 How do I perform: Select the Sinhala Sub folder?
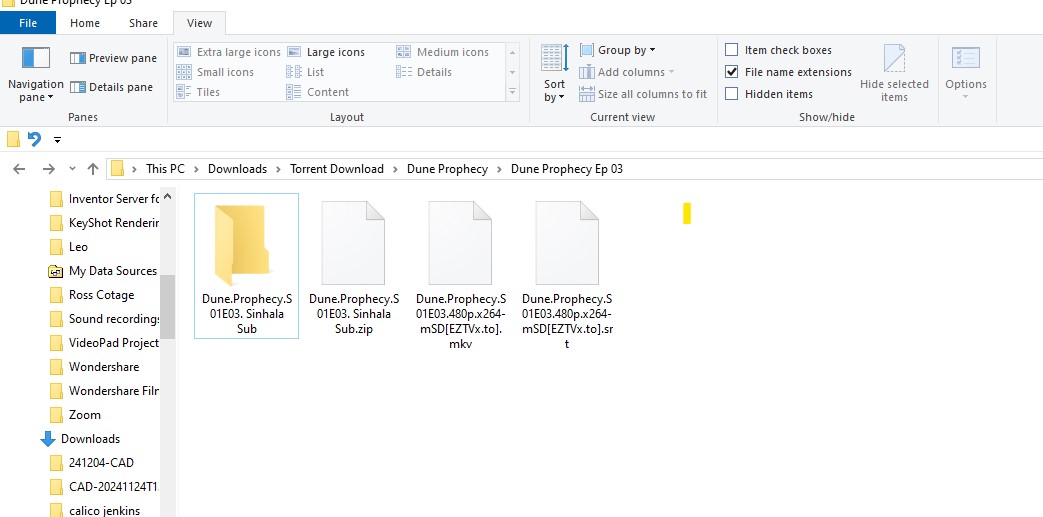pos(247,266)
